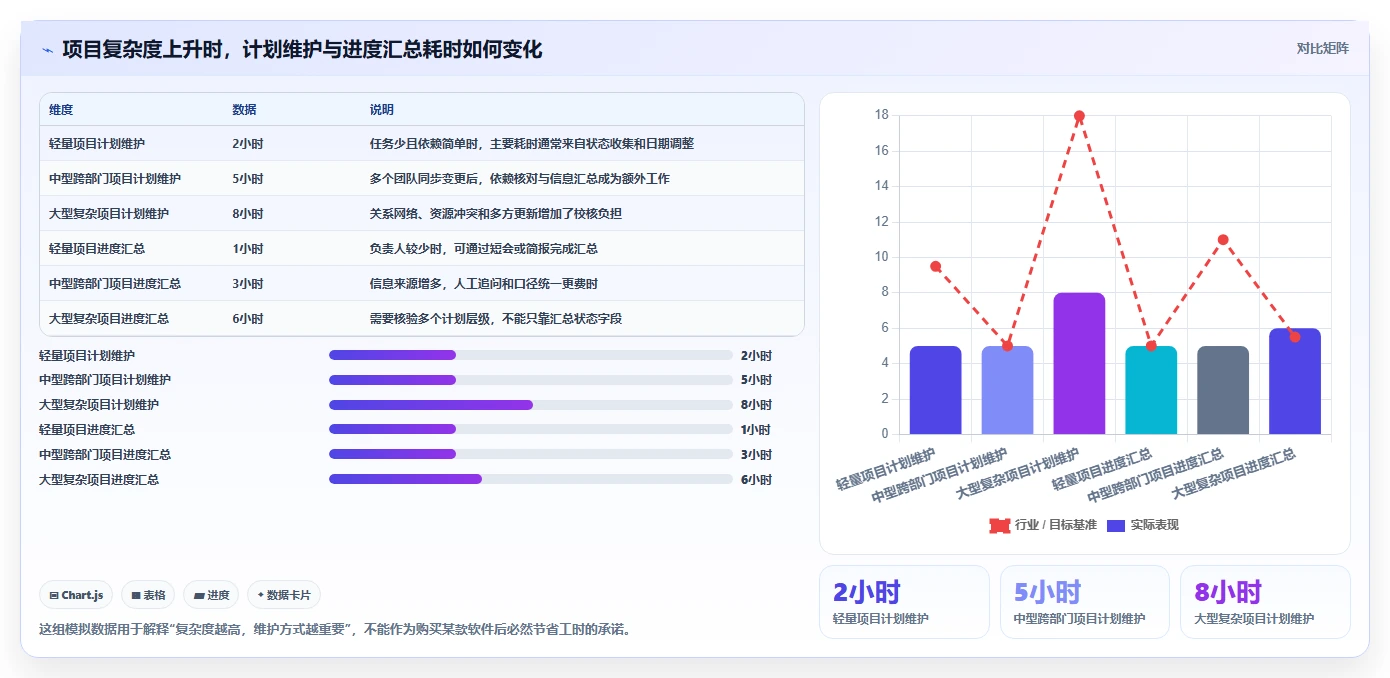Click the tall purple bar in the chart
Image resolution: width=1390 pixels, height=678 pixels.
1079,363
